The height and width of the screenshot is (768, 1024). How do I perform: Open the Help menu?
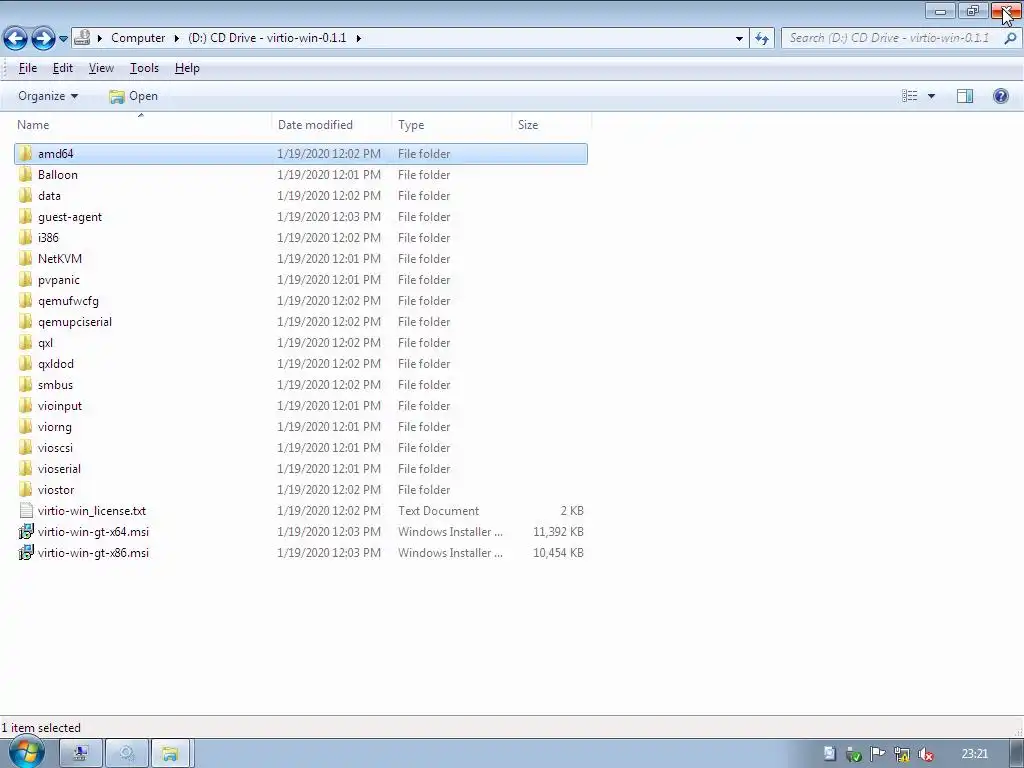point(187,68)
